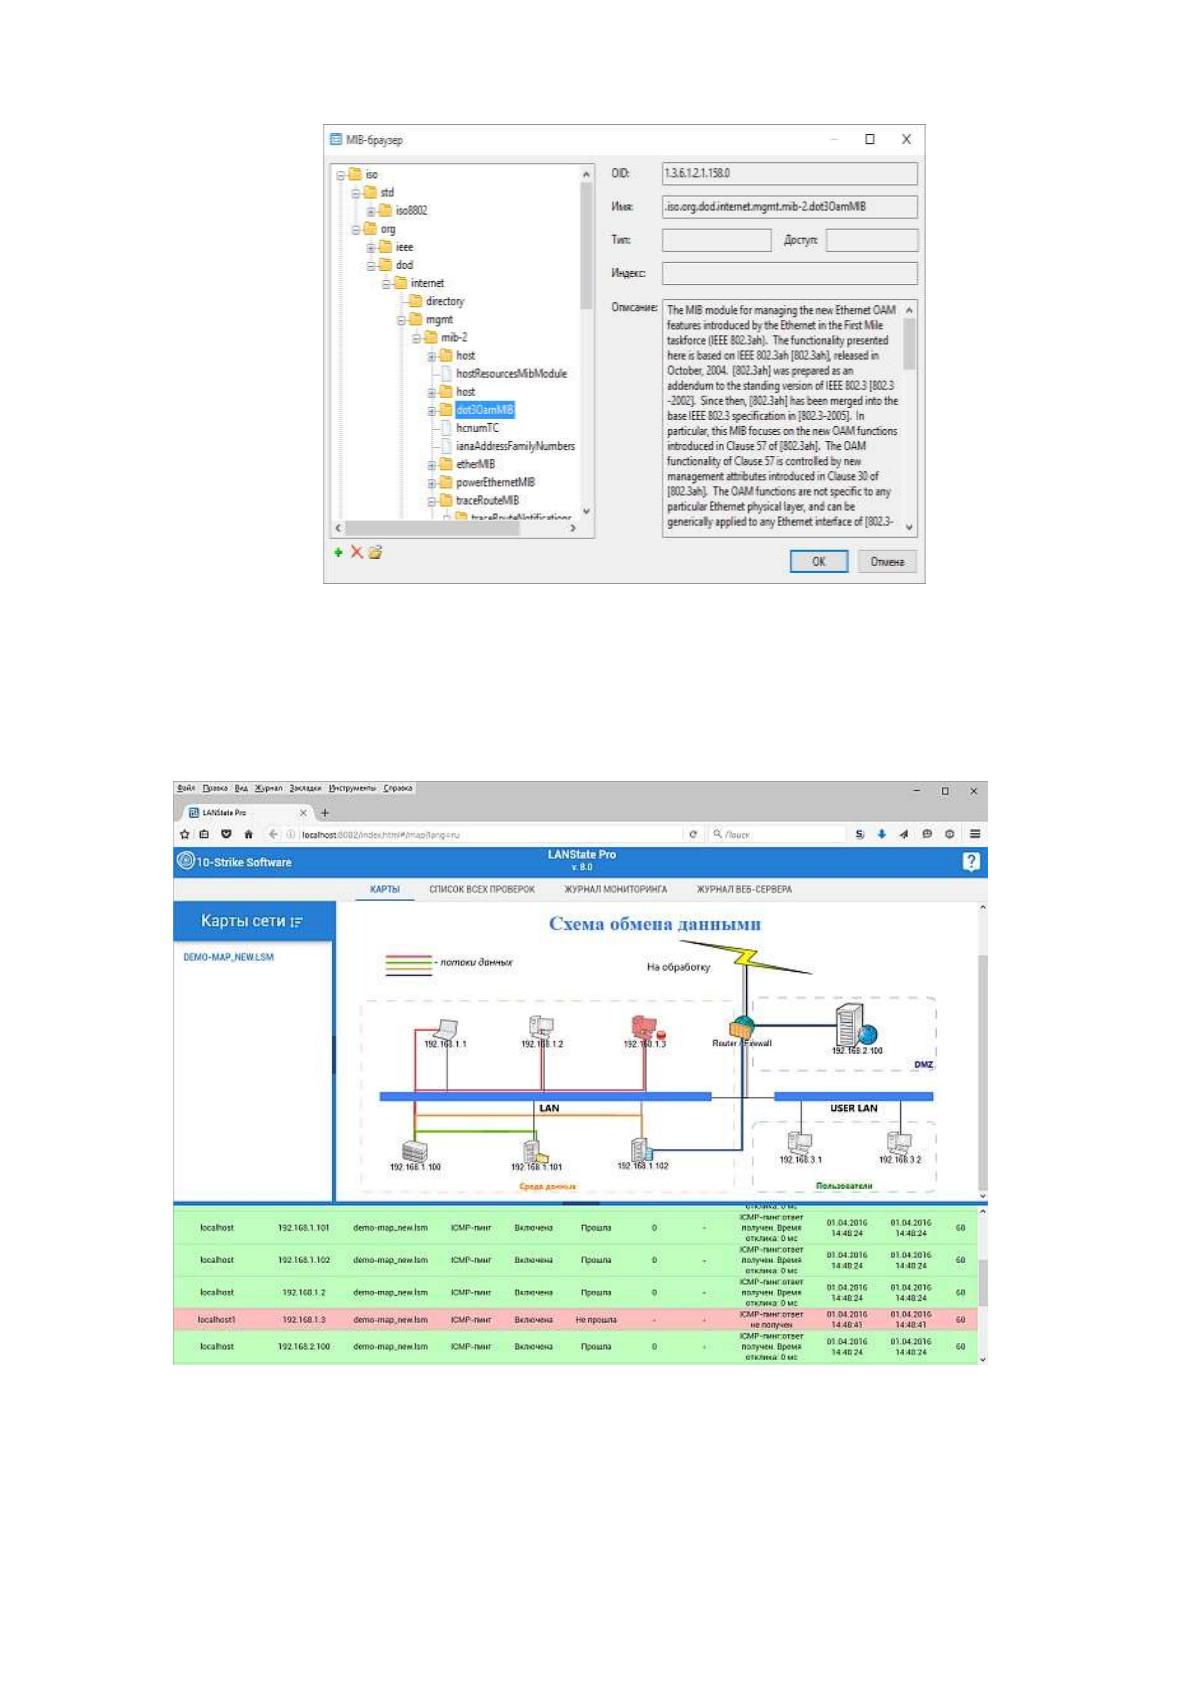This screenshot has width=1191, height=1684.
Task: Open the Файл menu in the browser
Action: click(186, 788)
